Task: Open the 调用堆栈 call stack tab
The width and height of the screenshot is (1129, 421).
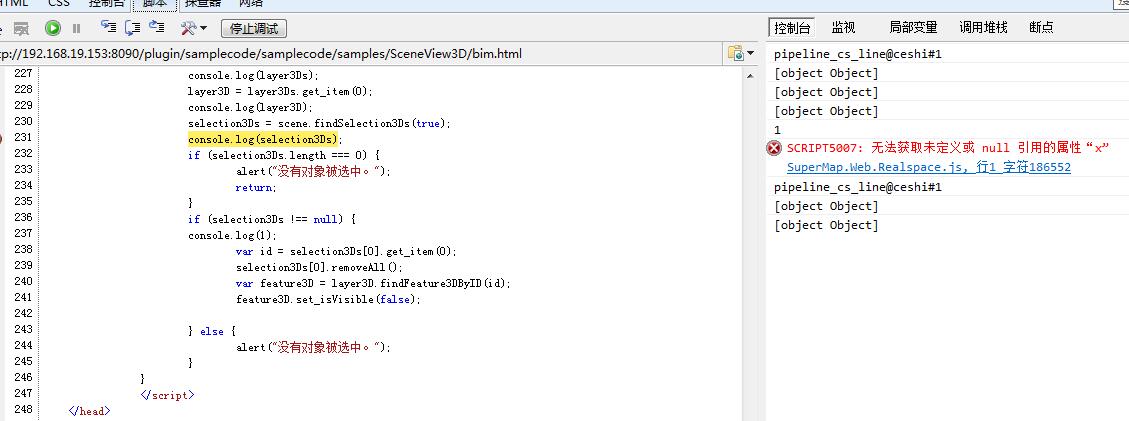Action: (983, 28)
